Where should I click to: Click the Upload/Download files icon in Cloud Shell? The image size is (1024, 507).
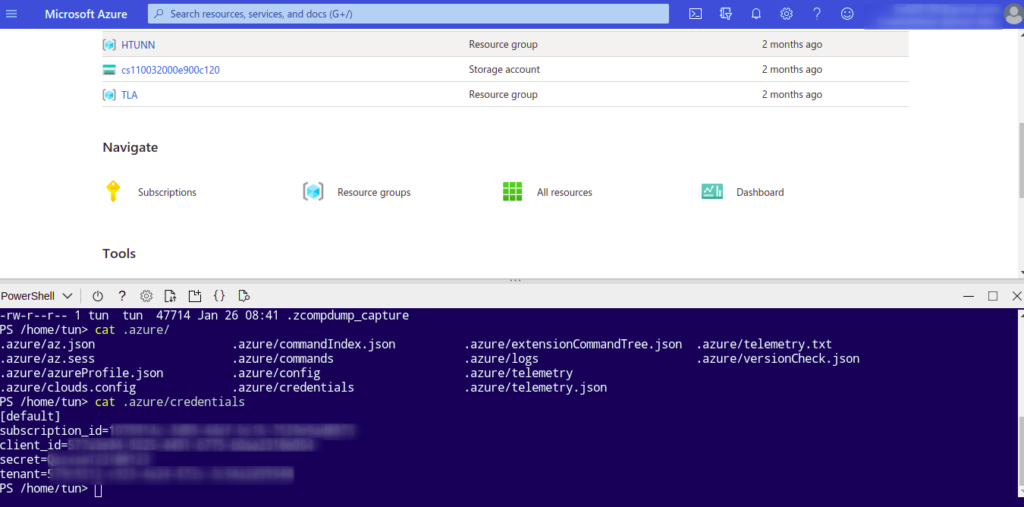(170, 296)
